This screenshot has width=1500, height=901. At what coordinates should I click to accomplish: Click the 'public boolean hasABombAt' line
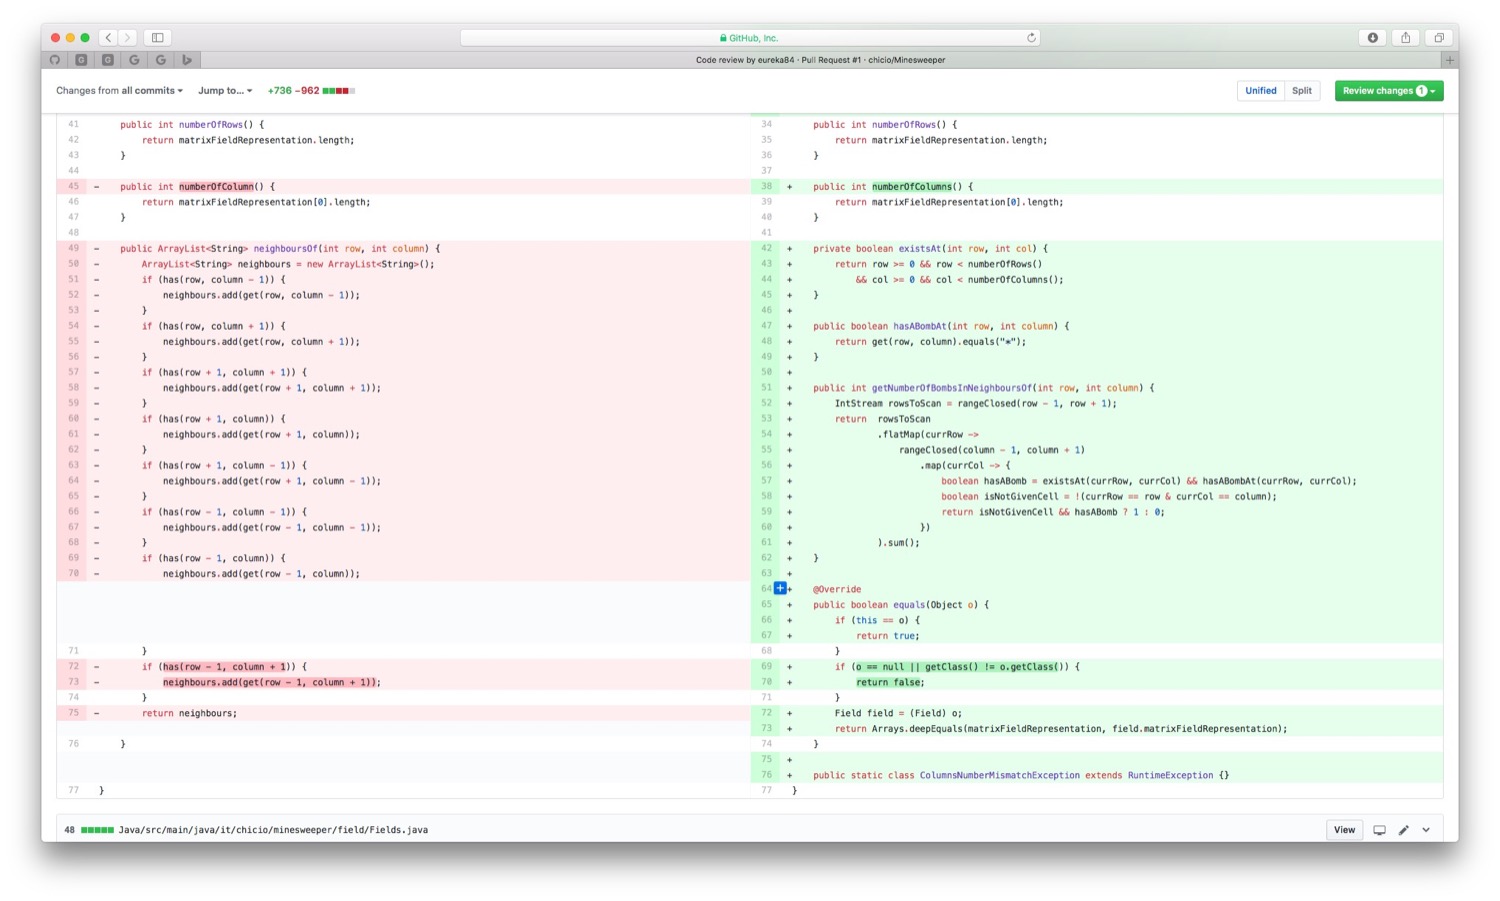1112,326
